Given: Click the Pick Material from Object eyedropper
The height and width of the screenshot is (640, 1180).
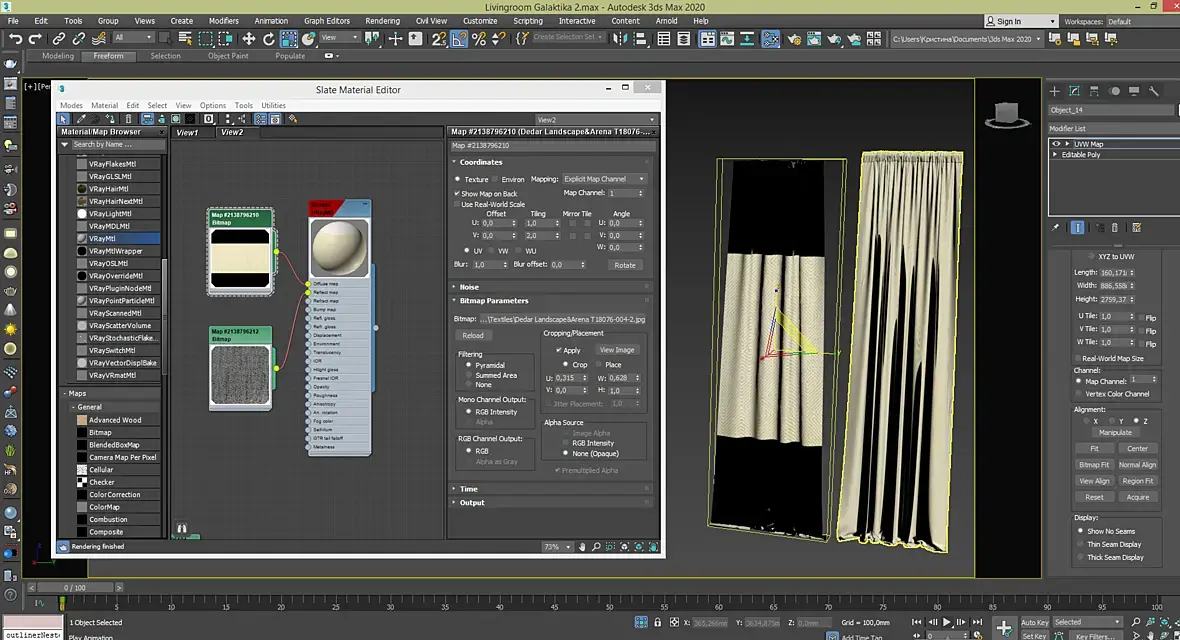Looking at the screenshot, I should click(x=82, y=119).
